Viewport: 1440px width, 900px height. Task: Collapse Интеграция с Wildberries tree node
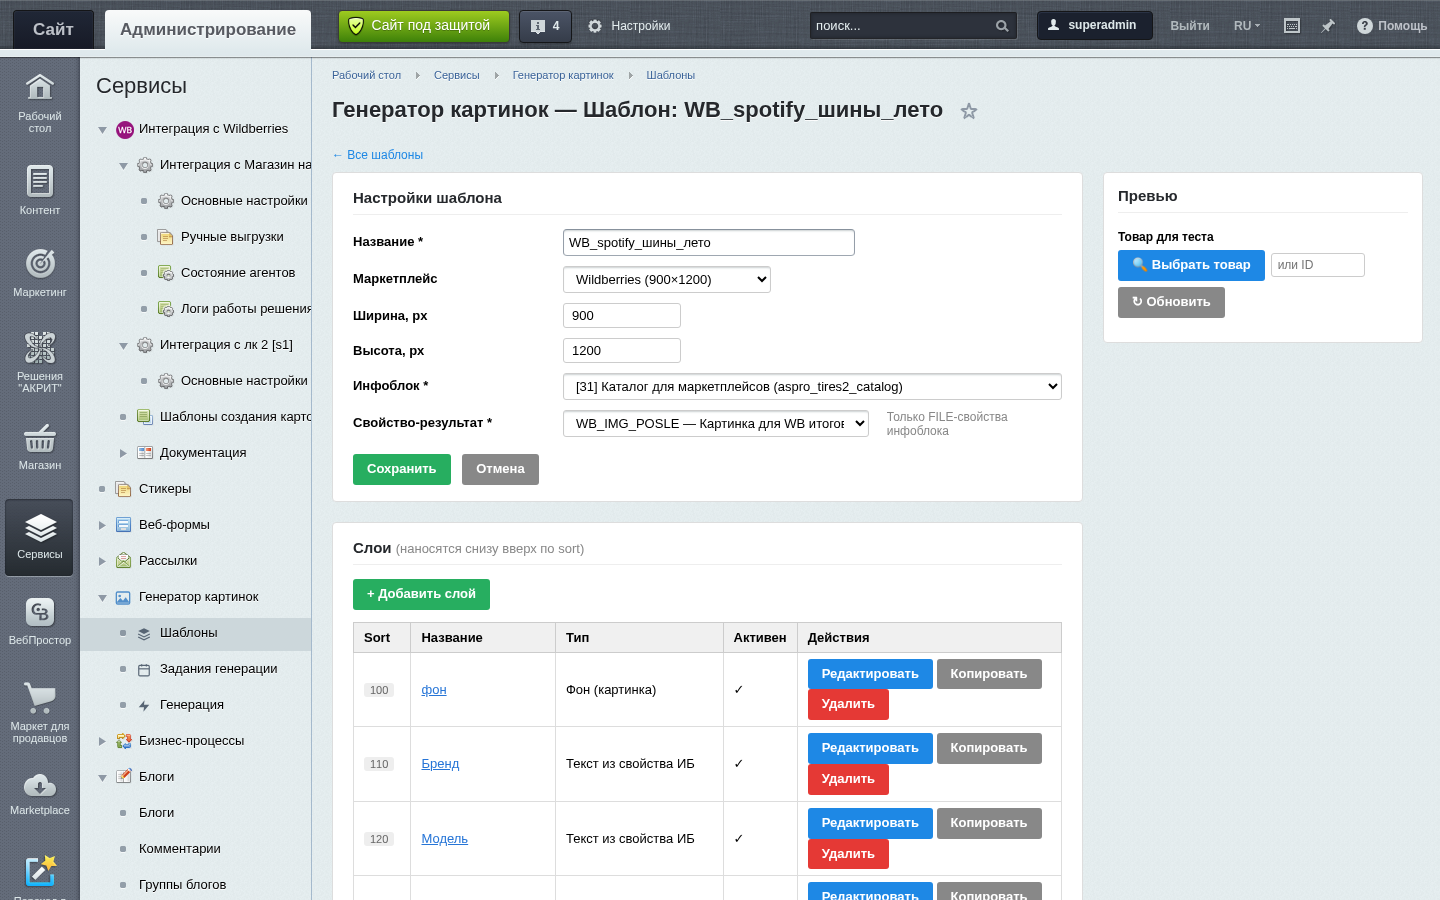coord(102,130)
